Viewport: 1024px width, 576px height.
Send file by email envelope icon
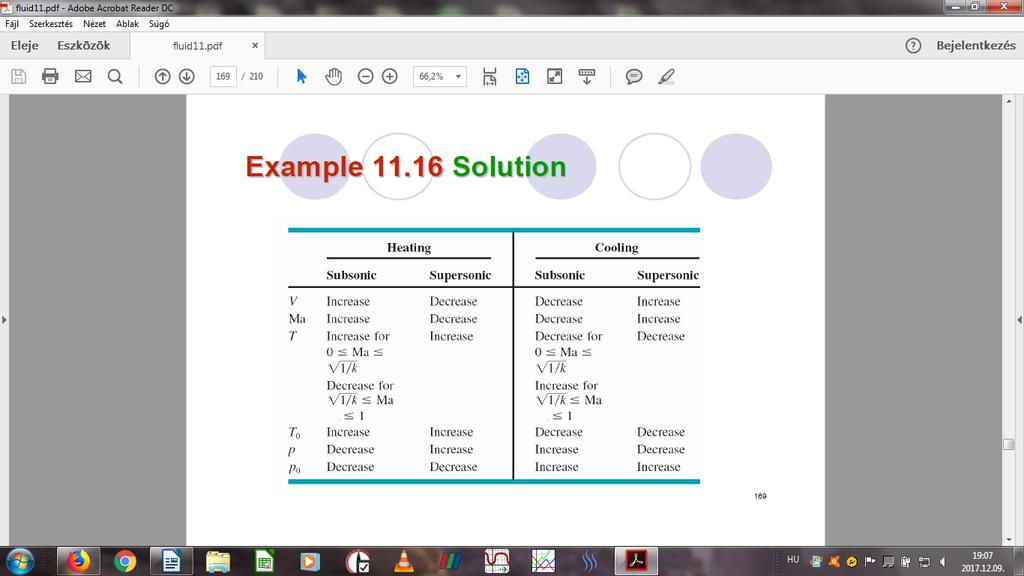click(83, 76)
